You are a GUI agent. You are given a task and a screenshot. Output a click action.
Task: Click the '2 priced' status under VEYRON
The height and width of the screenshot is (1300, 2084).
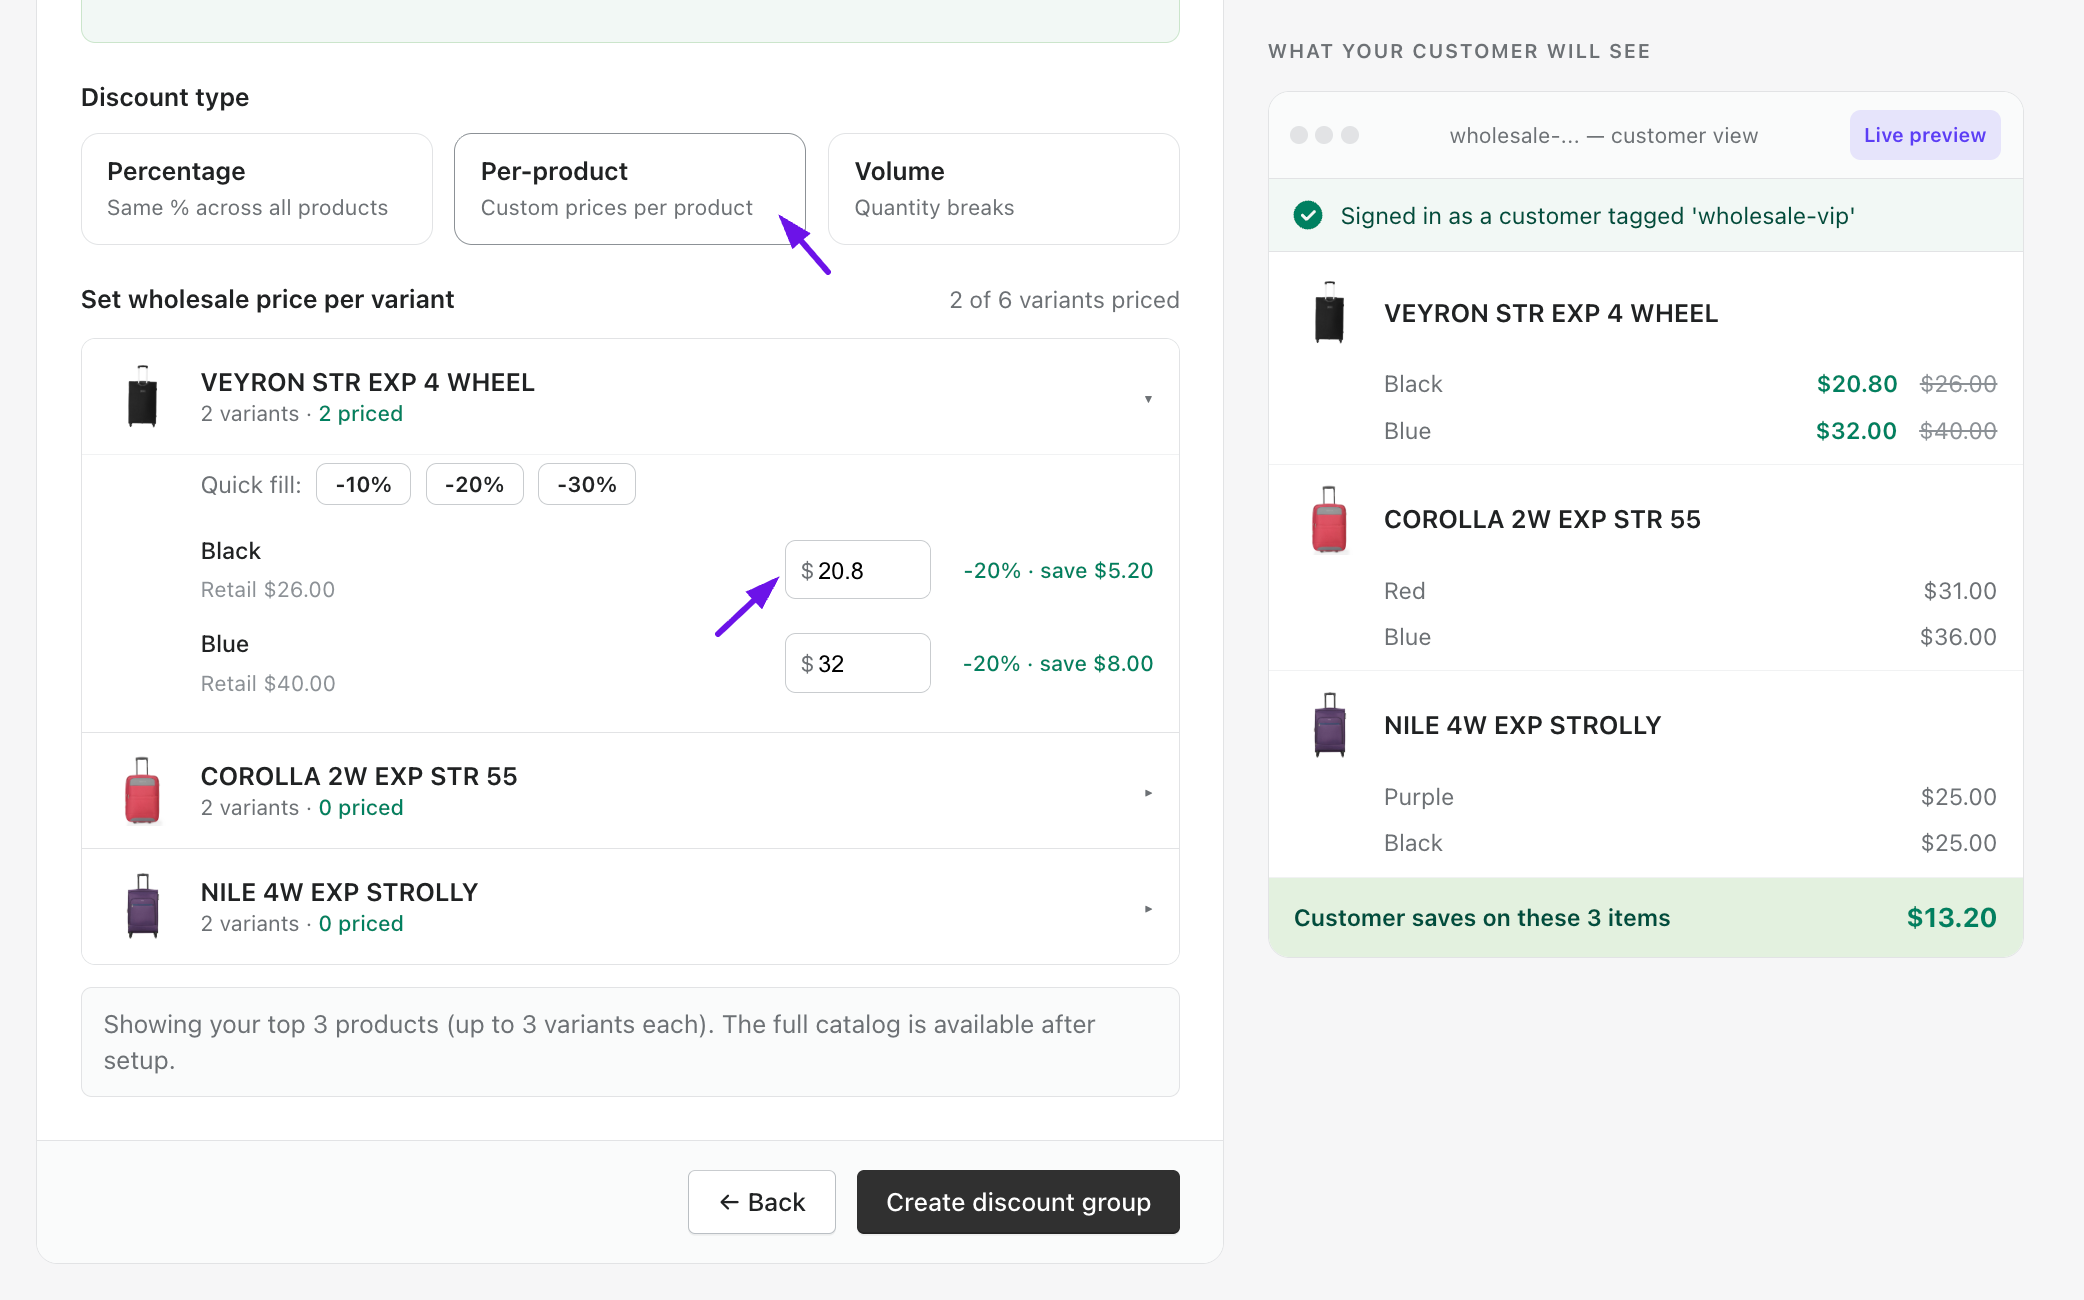[361, 414]
